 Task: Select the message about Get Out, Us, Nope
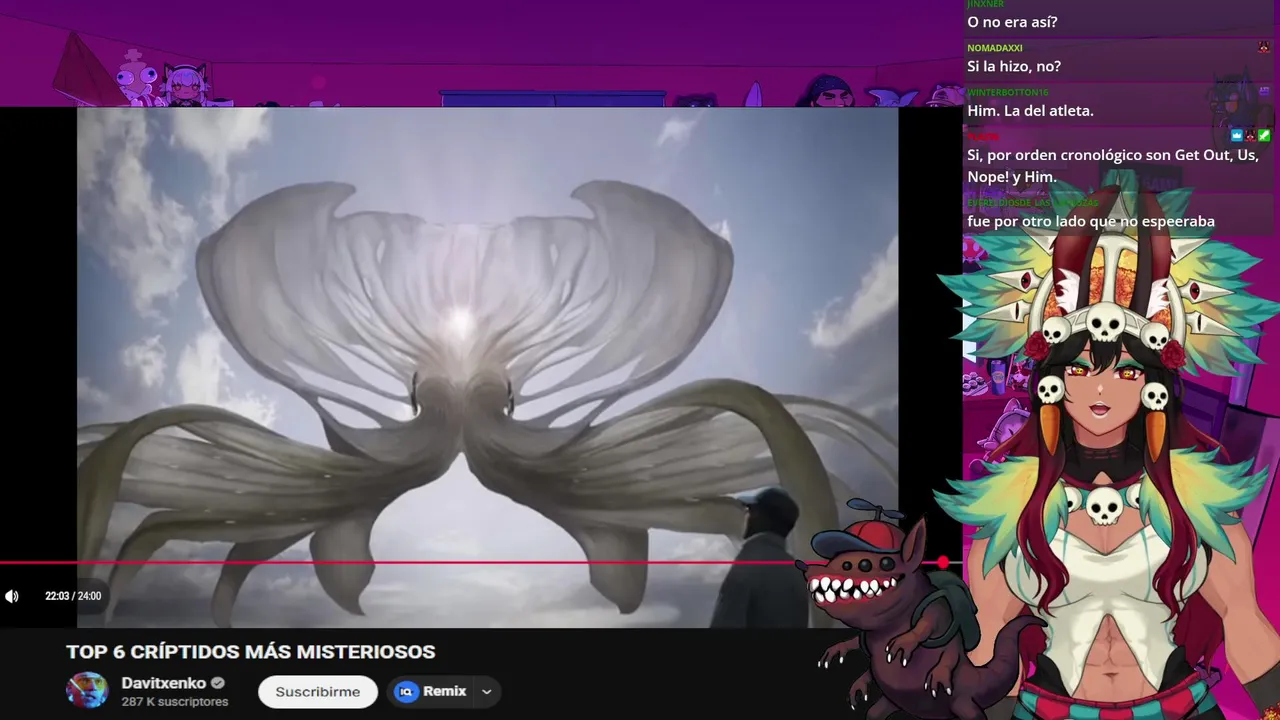point(1112,166)
